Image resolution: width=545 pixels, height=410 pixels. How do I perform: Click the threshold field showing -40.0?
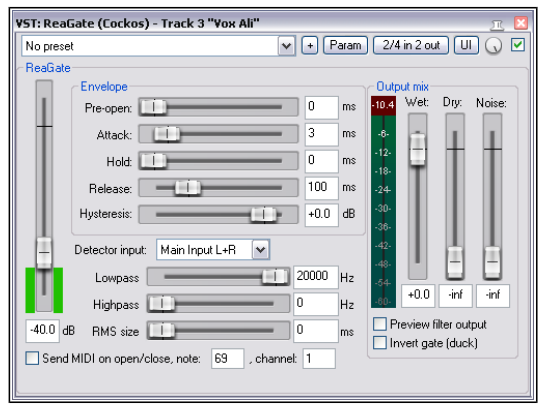pos(43,330)
